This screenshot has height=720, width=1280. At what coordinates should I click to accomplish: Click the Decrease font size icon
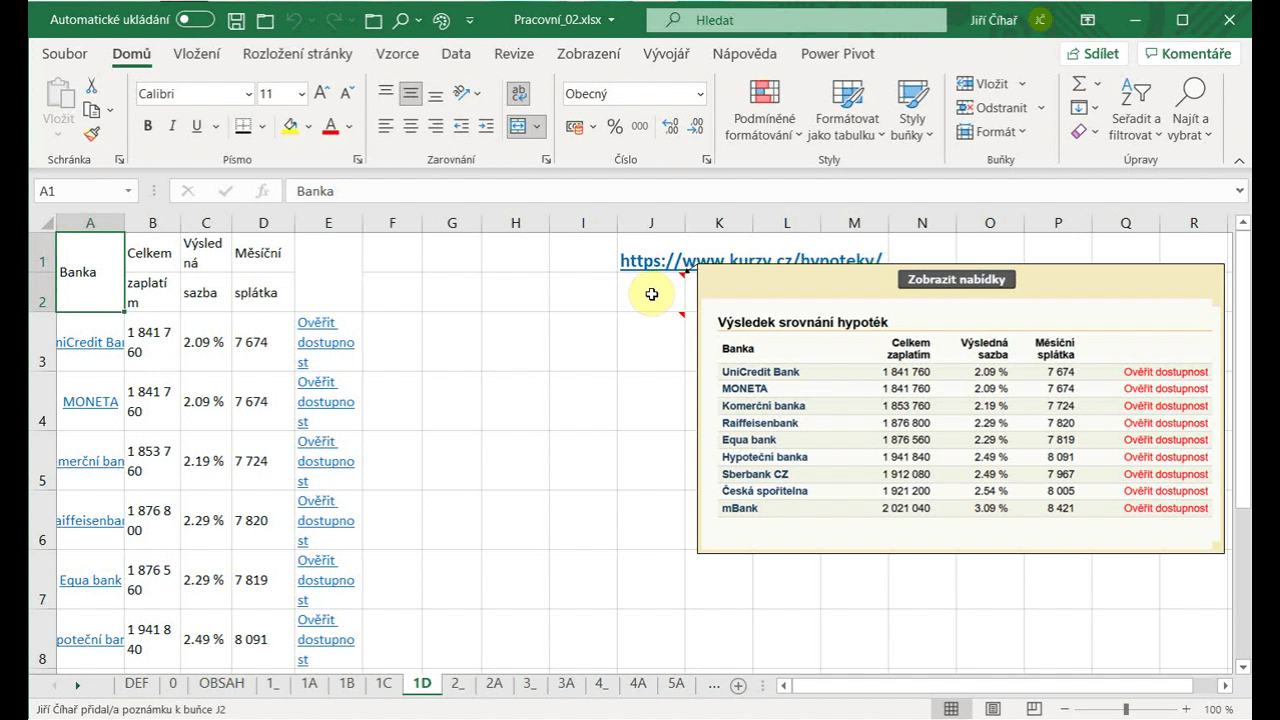click(347, 93)
